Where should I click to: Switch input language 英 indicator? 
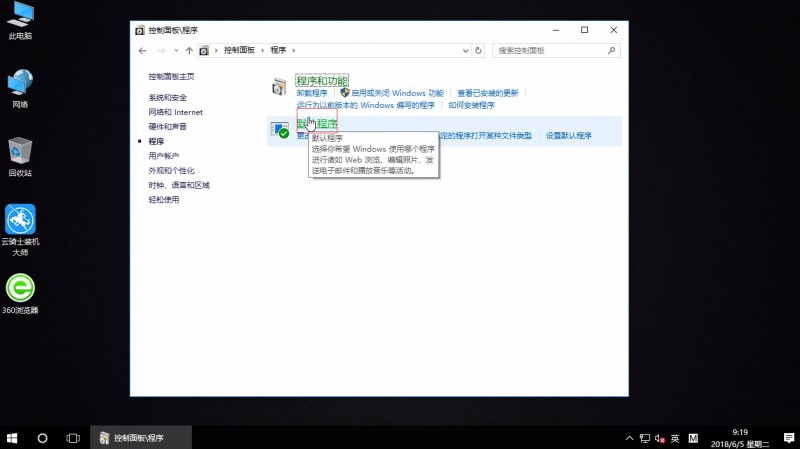675,438
